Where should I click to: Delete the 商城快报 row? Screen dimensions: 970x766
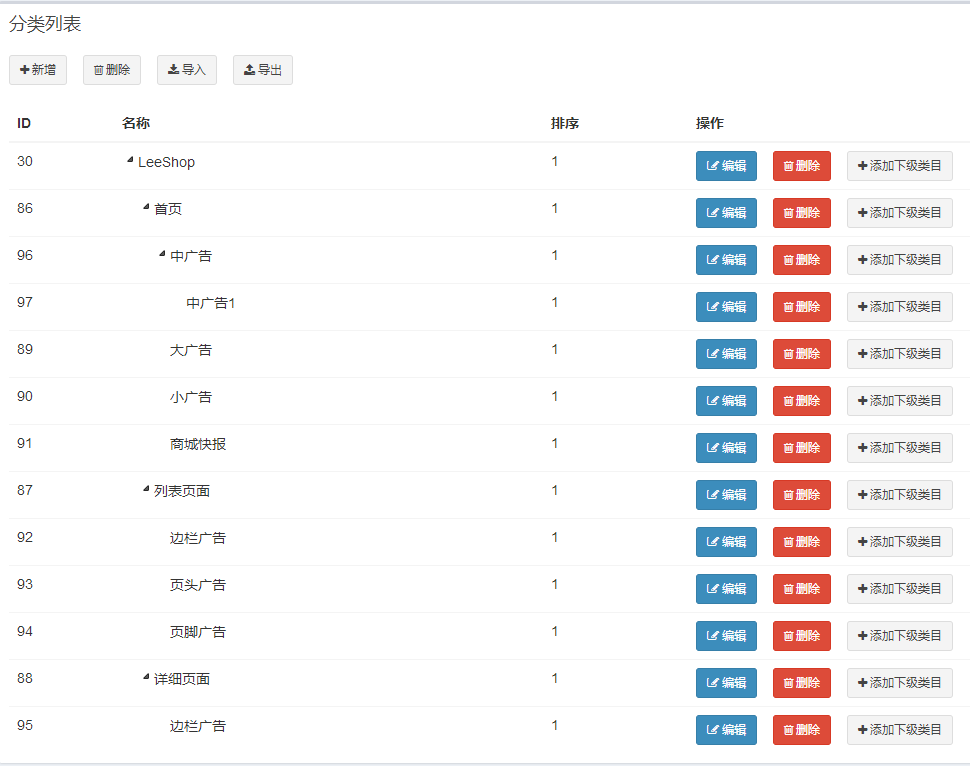click(x=802, y=448)
